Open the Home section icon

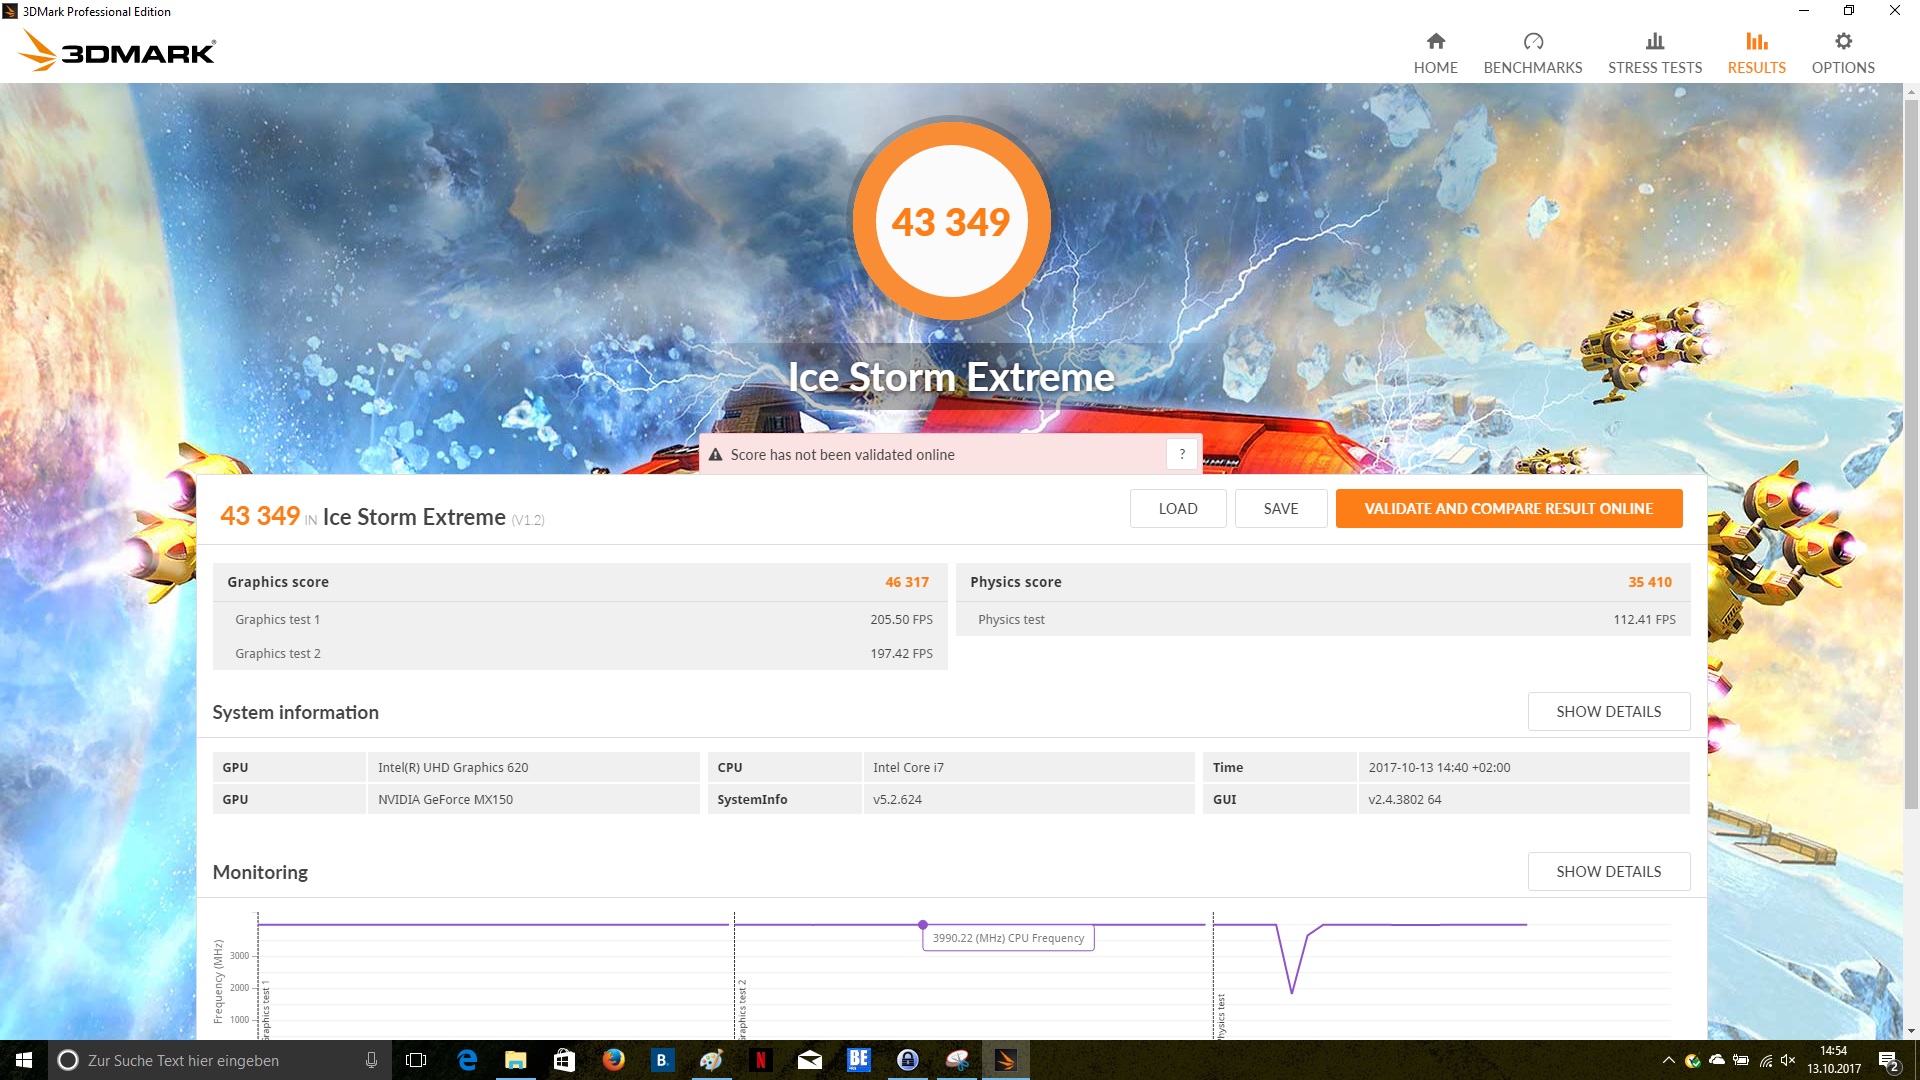click(1435, 41)
